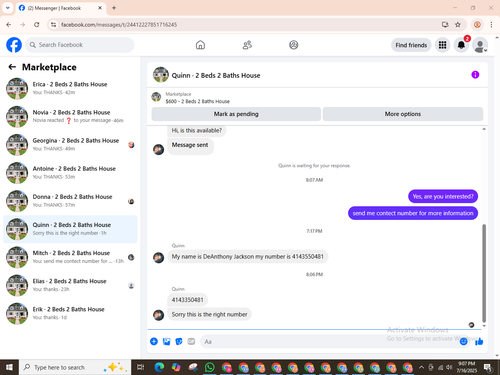Viewport: 500px width, 375px height.
Task: Open Donna's 2 Beds 2 Baths House chat
Action: tap(70, 201)
